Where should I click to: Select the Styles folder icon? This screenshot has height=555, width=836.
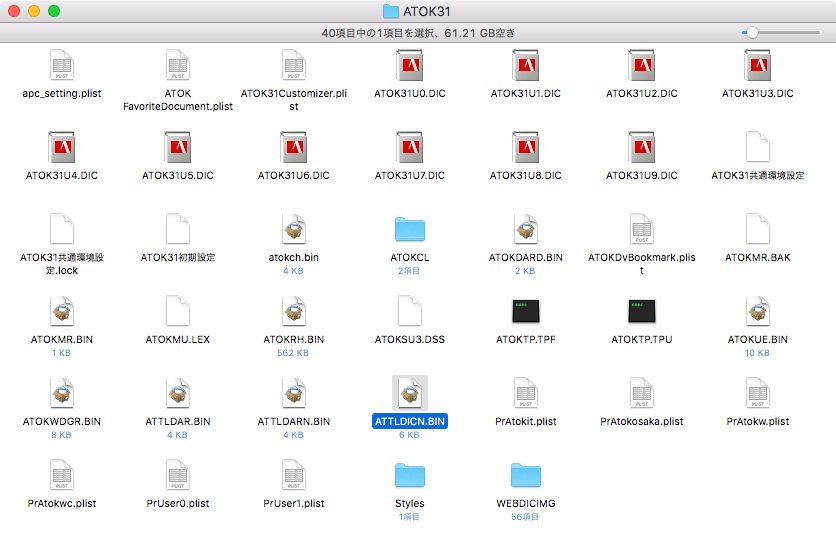(409, 476)
